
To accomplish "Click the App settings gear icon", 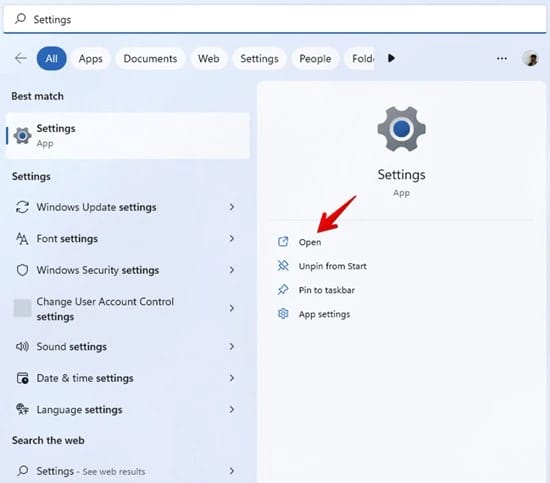I will tap(283, 314).
